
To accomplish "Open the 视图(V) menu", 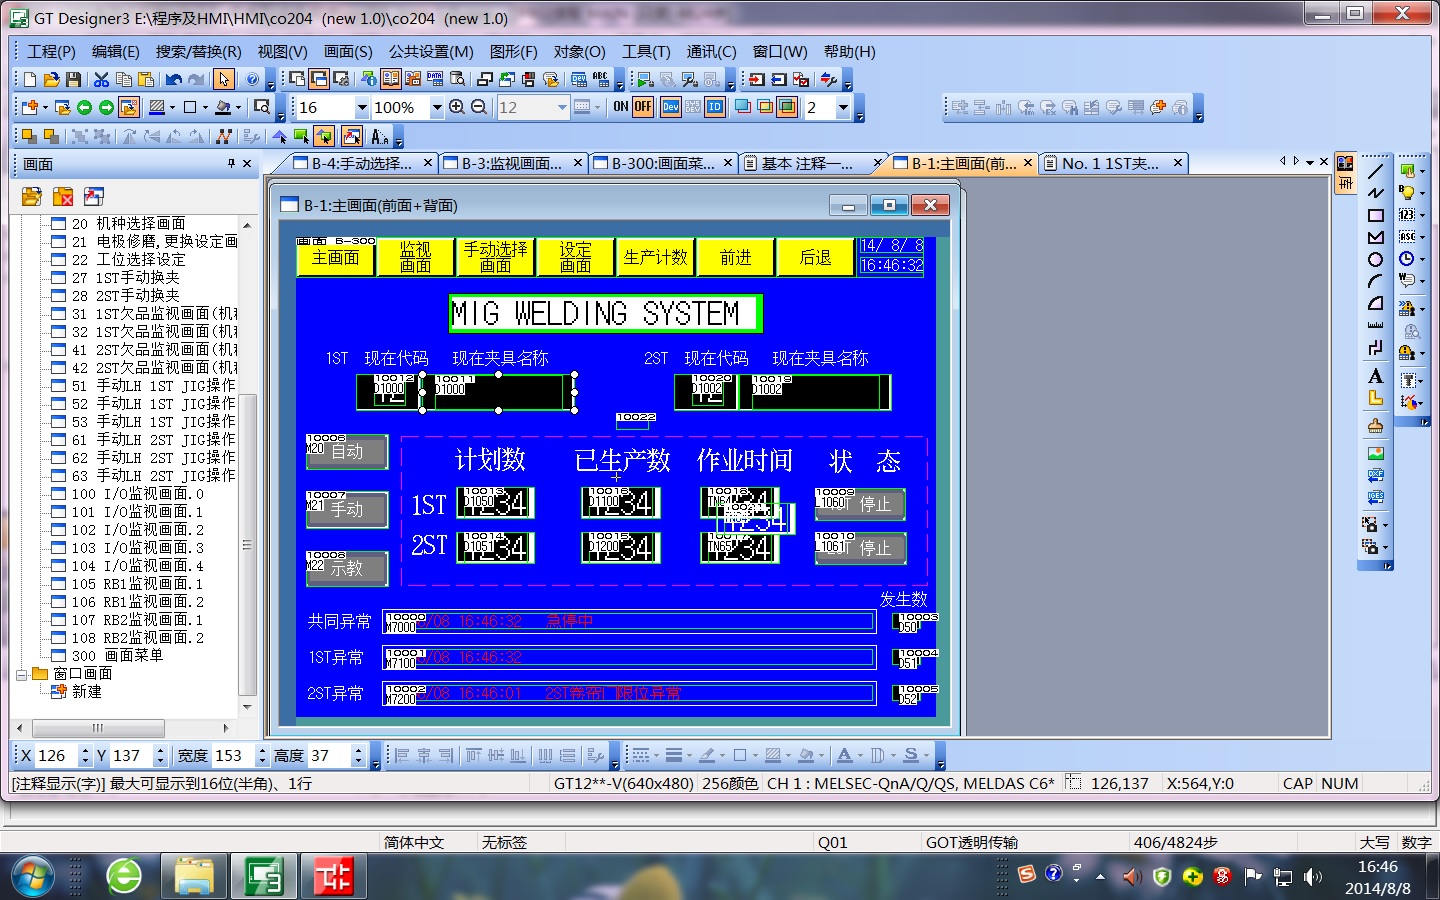I will [282, 51].
